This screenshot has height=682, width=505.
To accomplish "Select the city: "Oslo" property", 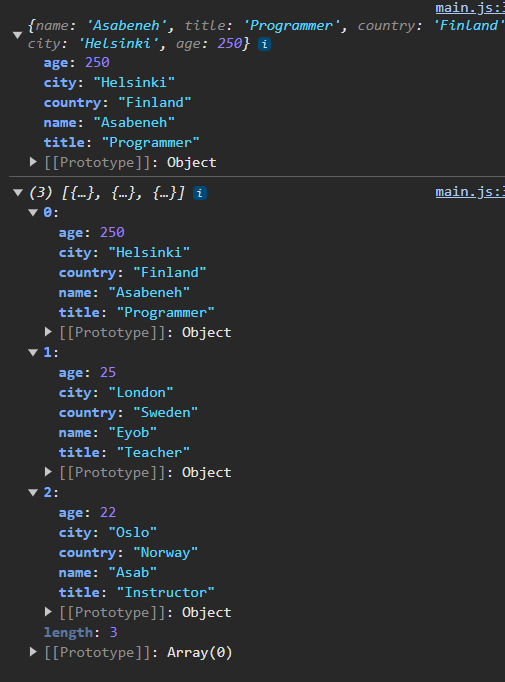I will click(x=108, y=532).
